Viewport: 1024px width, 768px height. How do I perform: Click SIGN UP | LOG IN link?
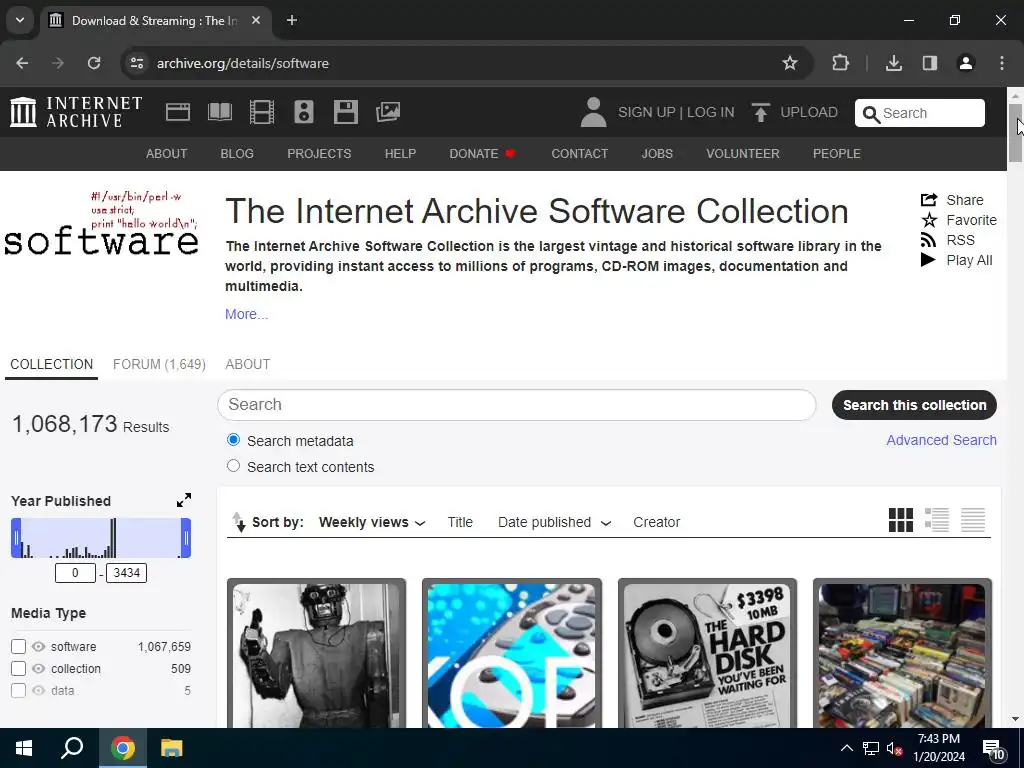click(676, 112)
